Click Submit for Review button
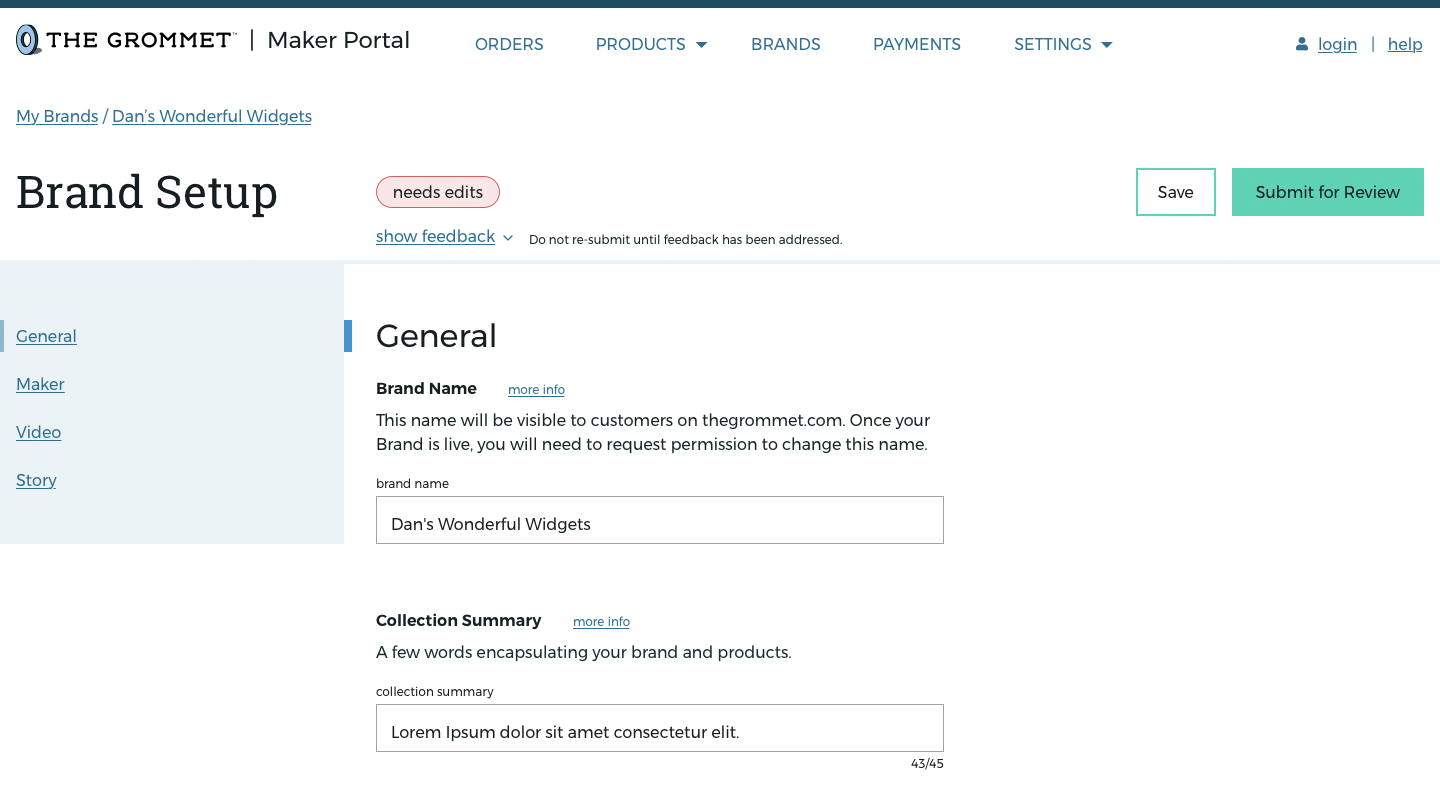Screen dimensions: 1440x792 point(1328,192)
